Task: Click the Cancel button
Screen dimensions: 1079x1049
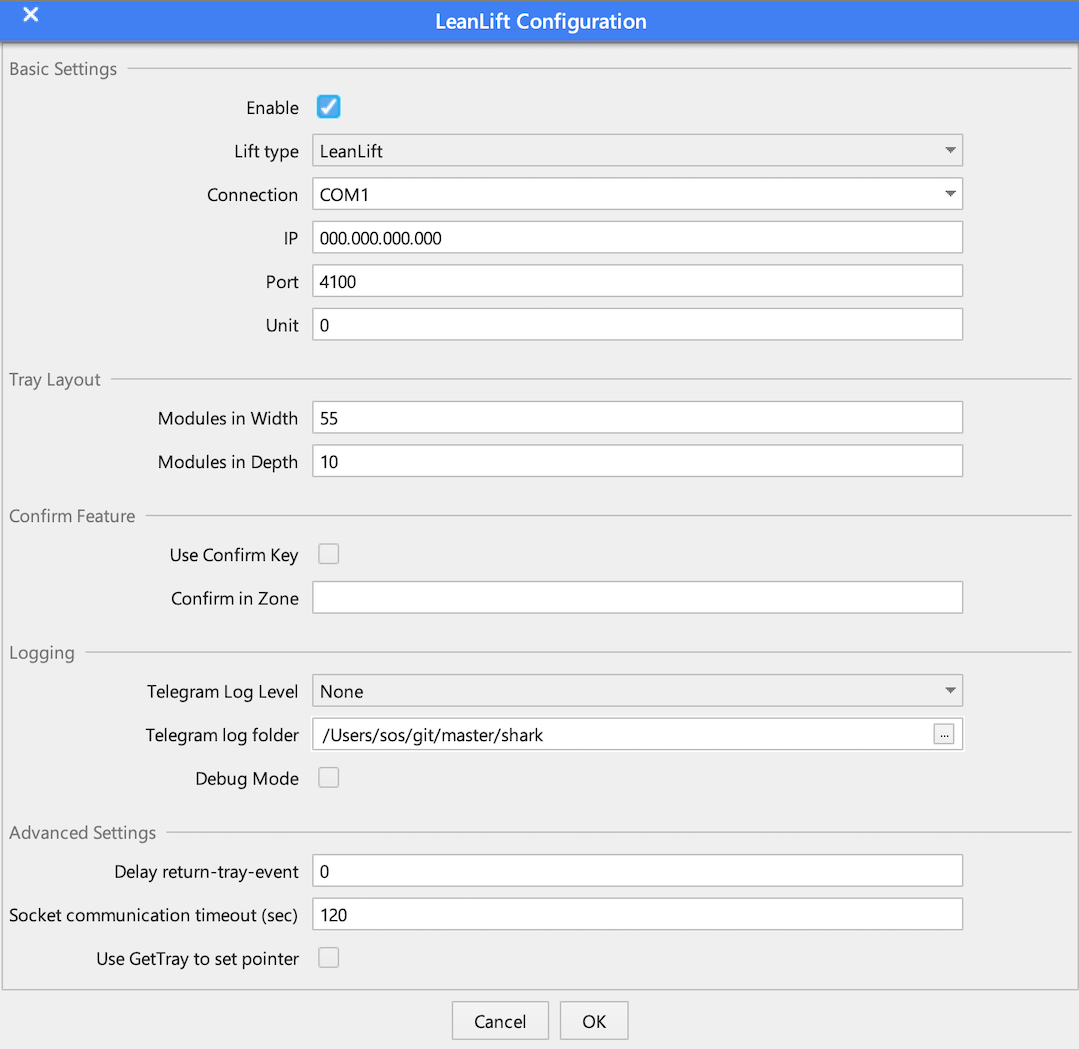Action: 500,1021
